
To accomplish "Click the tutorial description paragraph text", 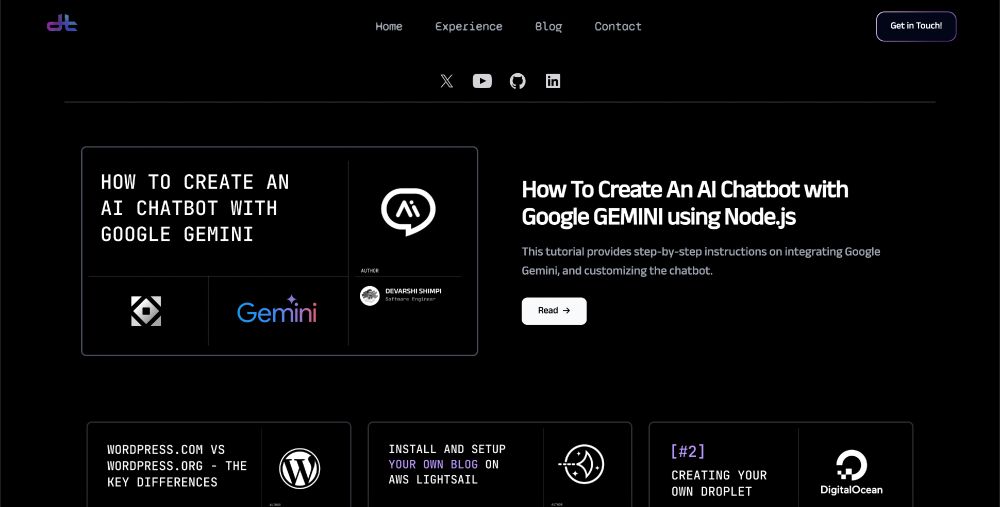I will 701,261.
